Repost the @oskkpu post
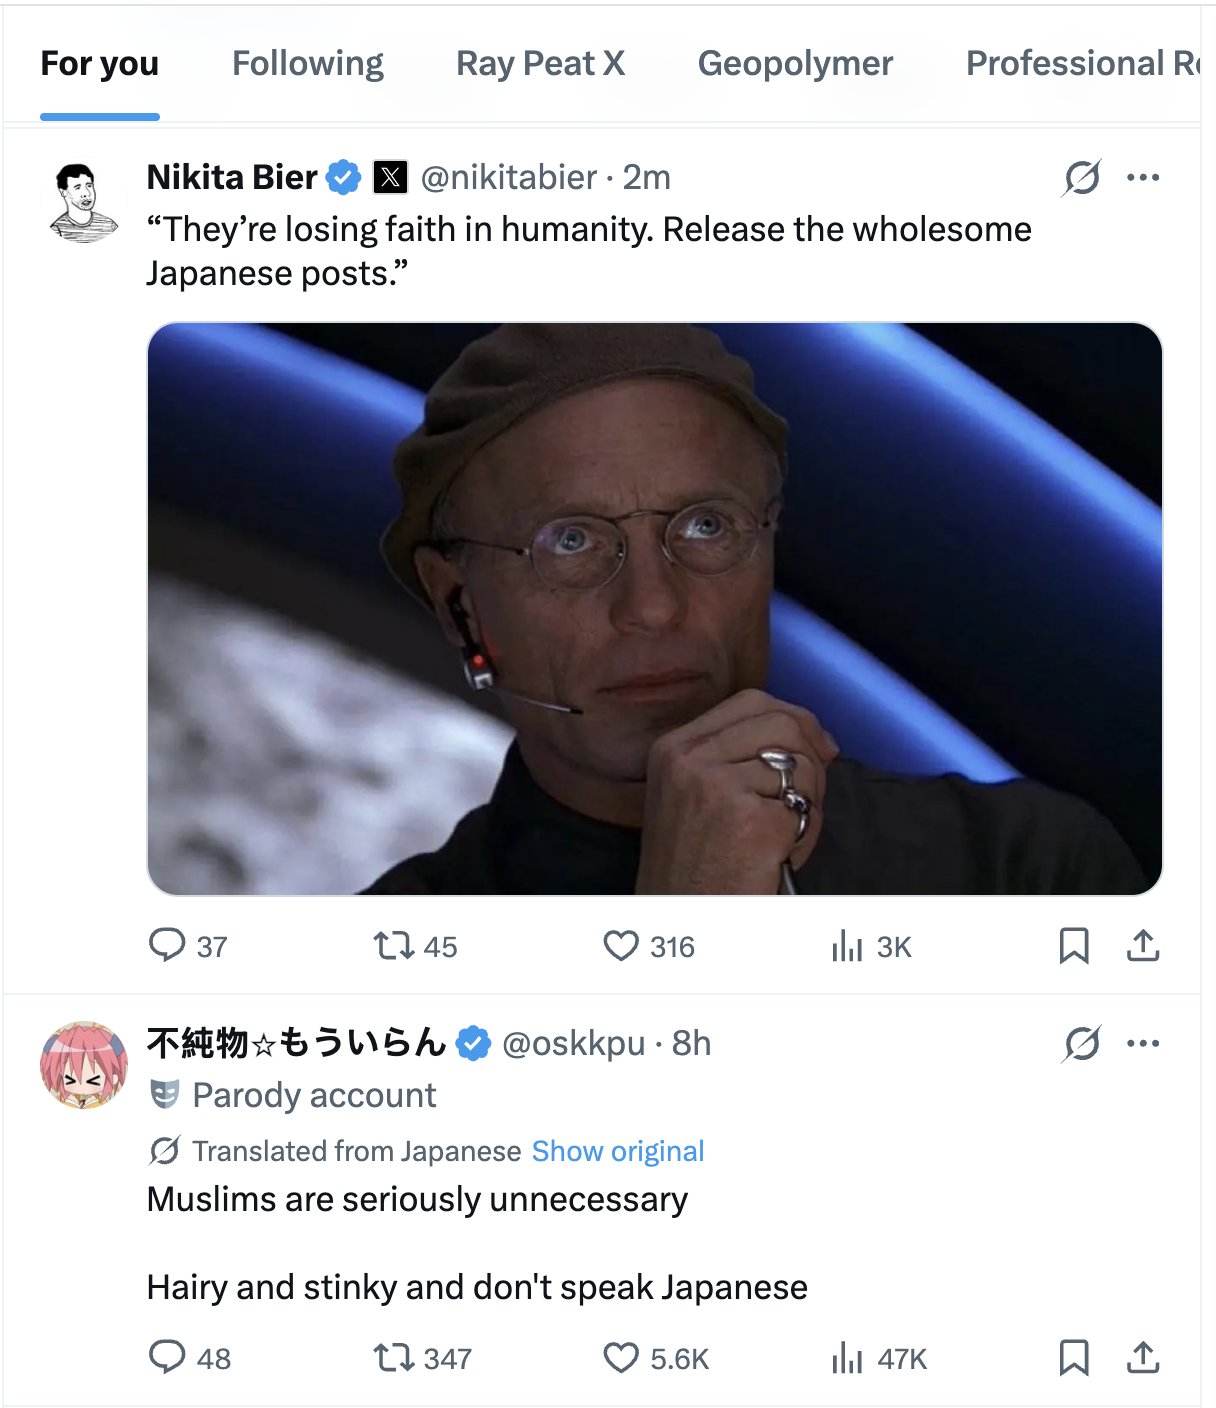1216x1408 pixels. [x=394, y=1357]
